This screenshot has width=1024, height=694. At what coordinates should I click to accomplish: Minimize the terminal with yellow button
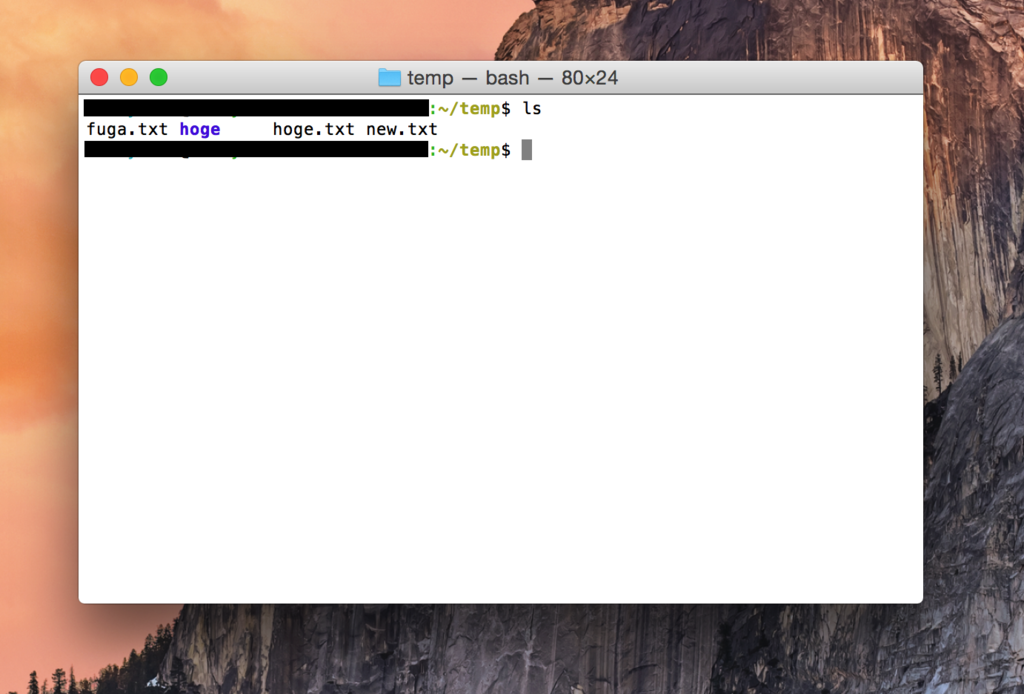coord(129,78)
